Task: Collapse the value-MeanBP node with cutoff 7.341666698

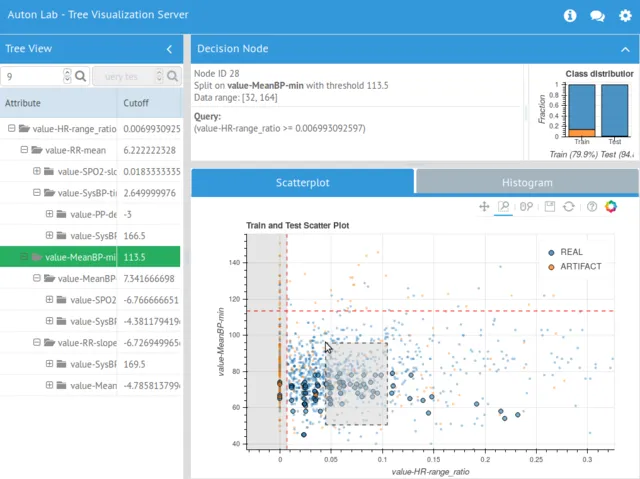Action: coord(37,278)
